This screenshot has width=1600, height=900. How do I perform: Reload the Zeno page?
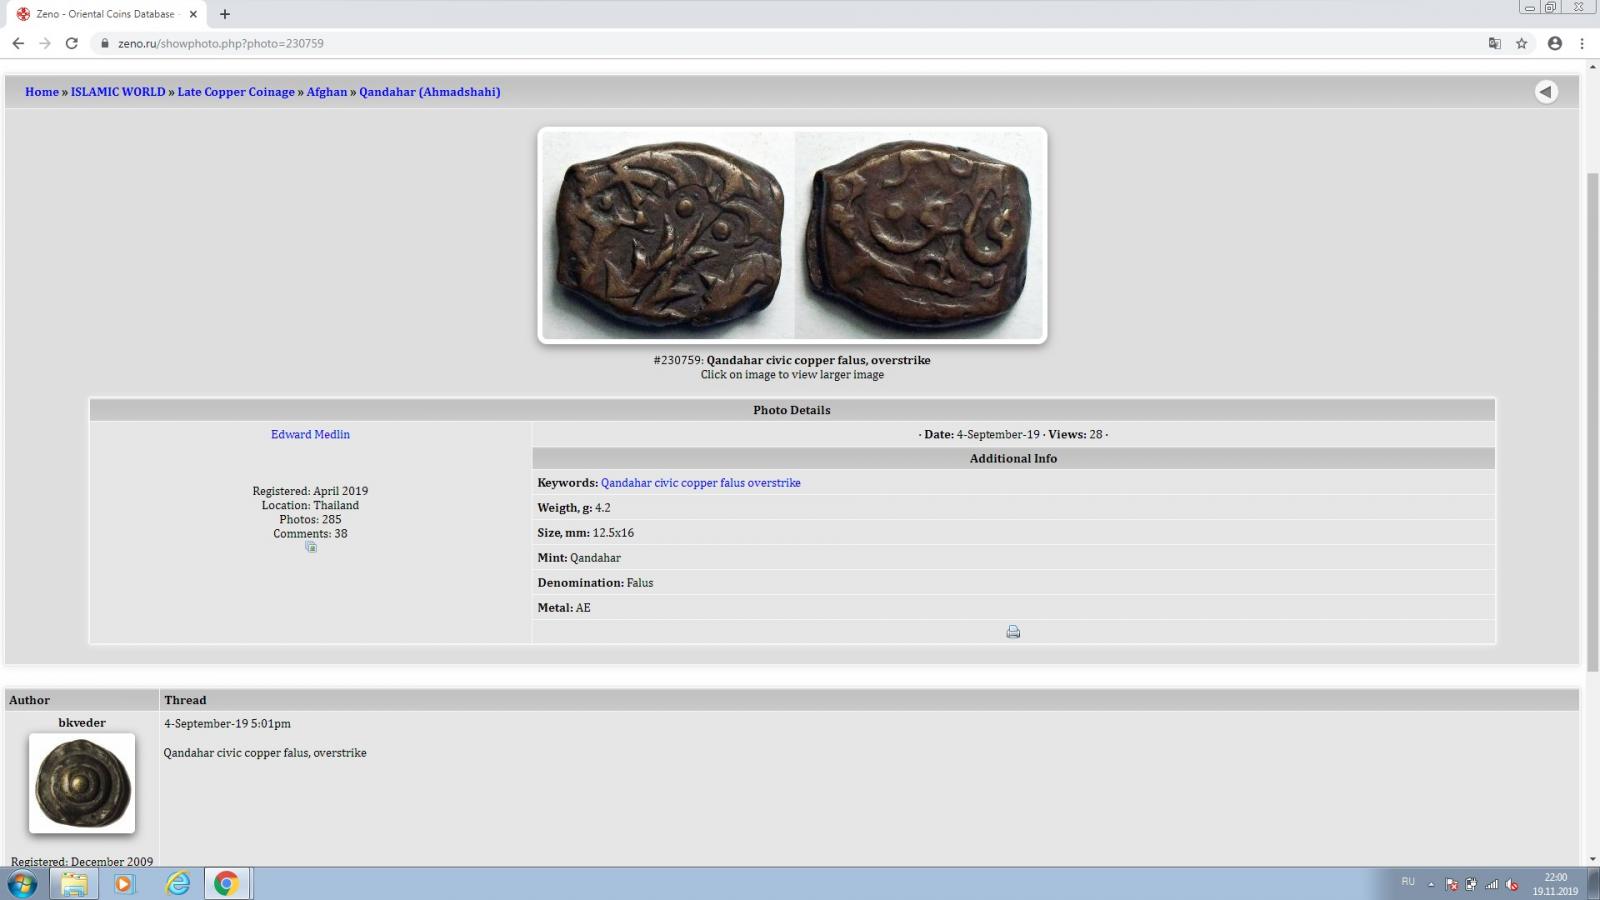click(x=72, y=43)
